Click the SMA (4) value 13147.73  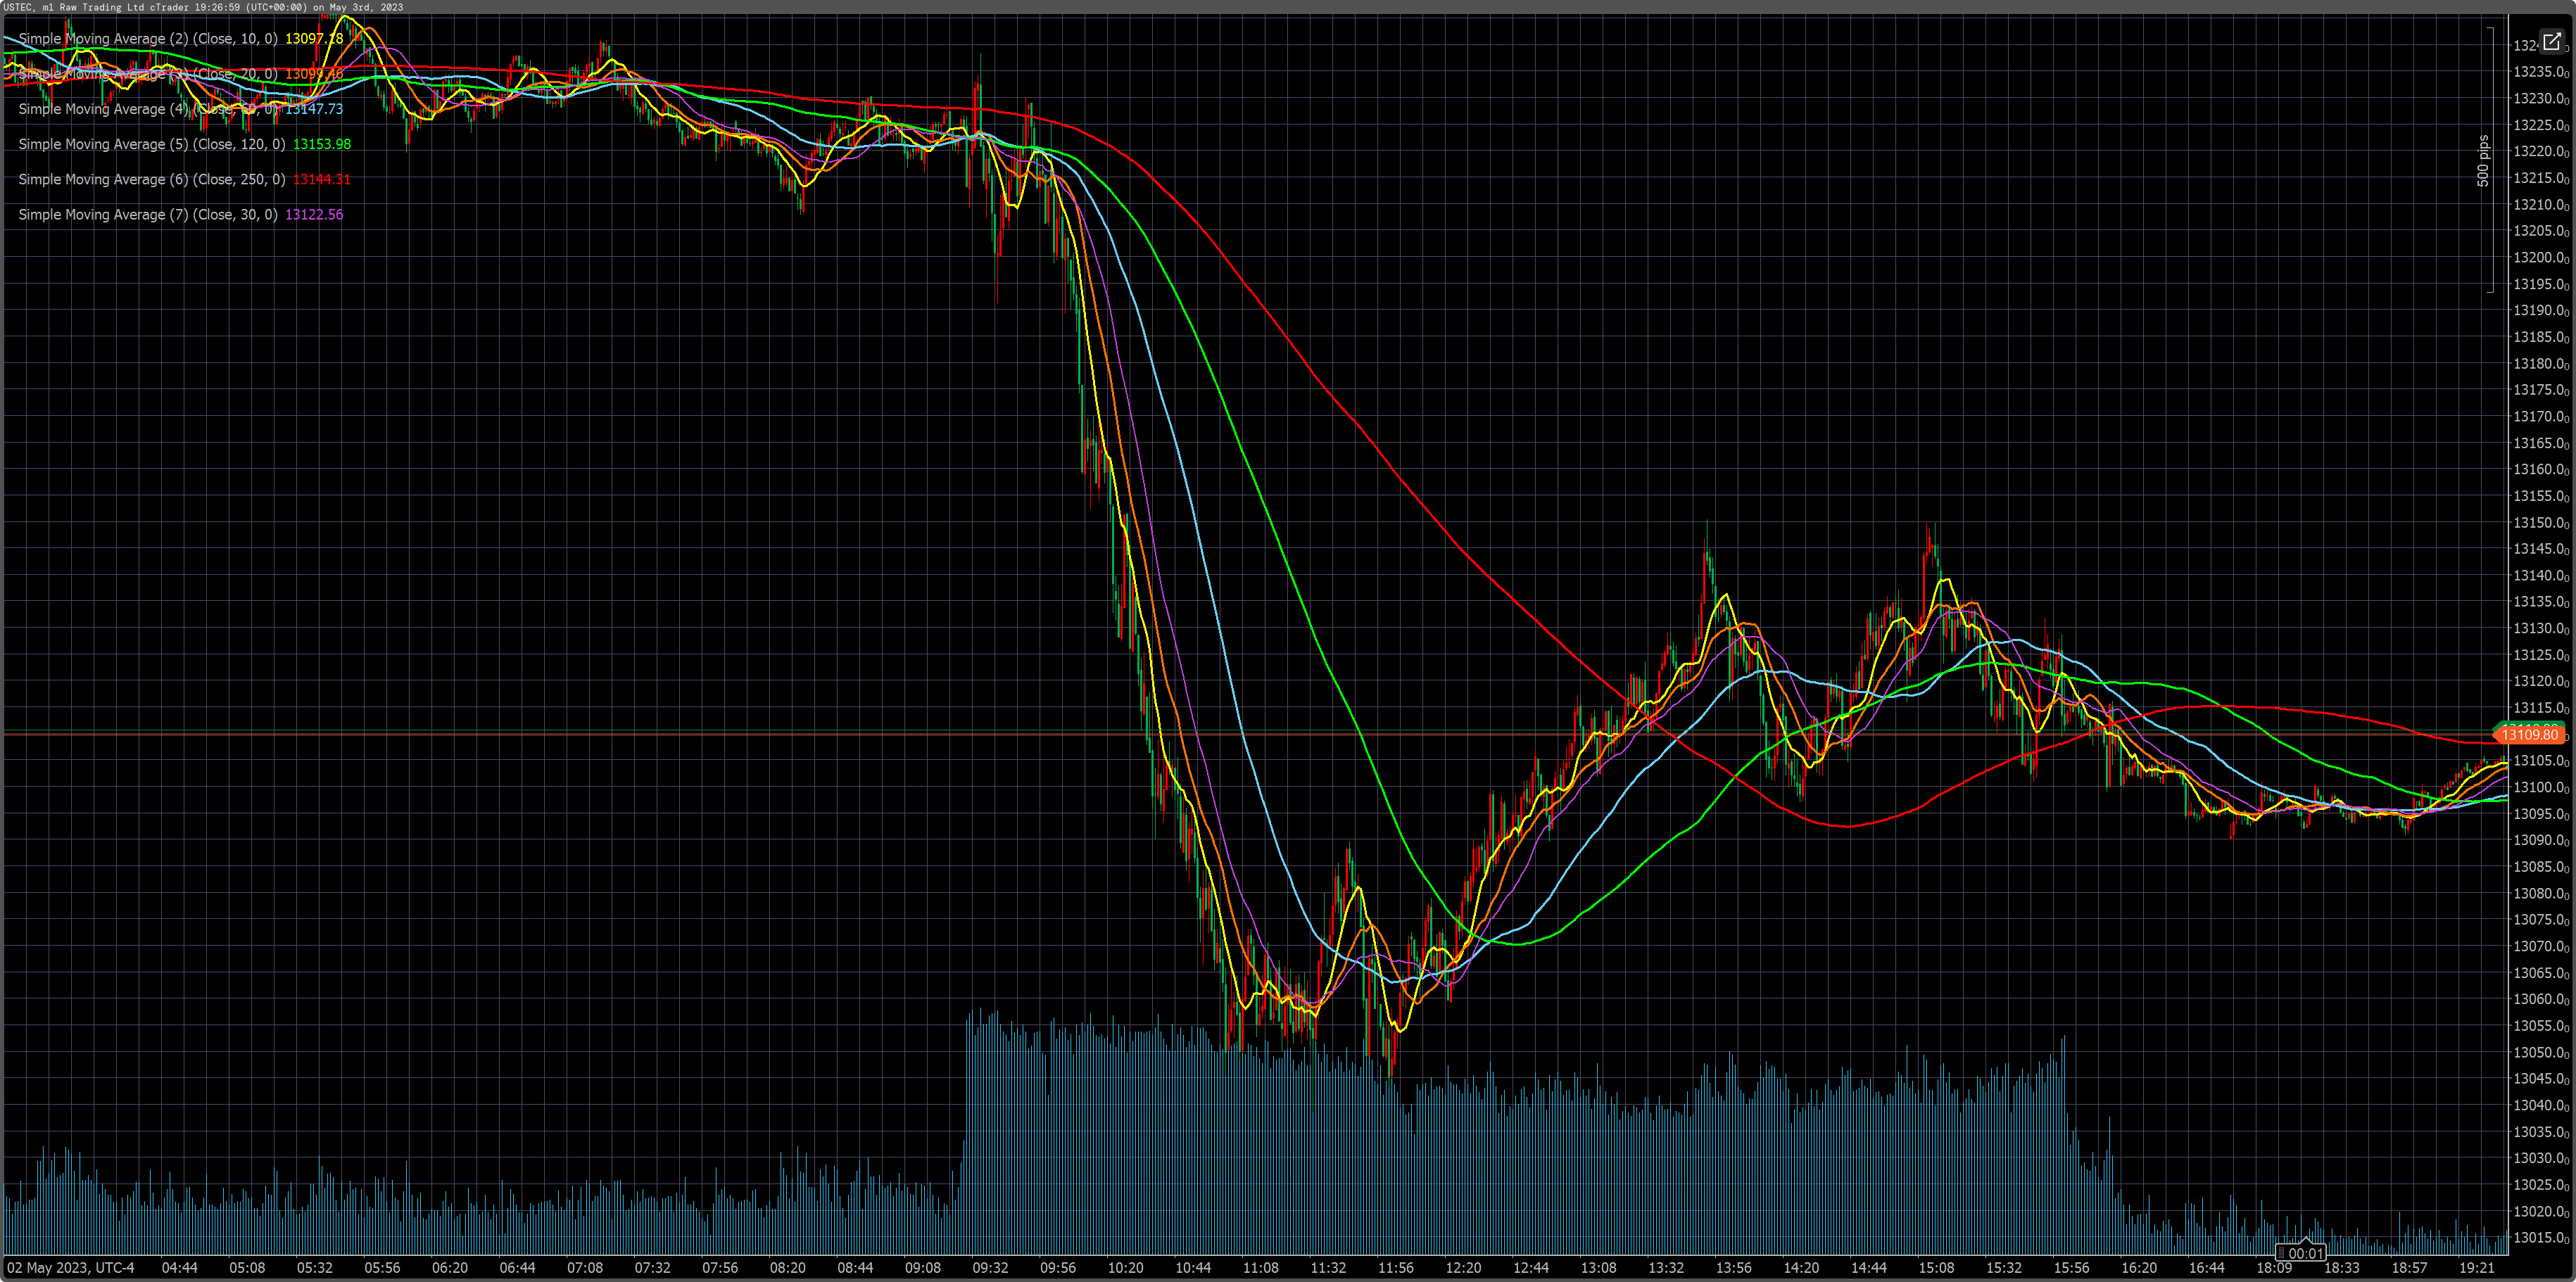[314, 109]
